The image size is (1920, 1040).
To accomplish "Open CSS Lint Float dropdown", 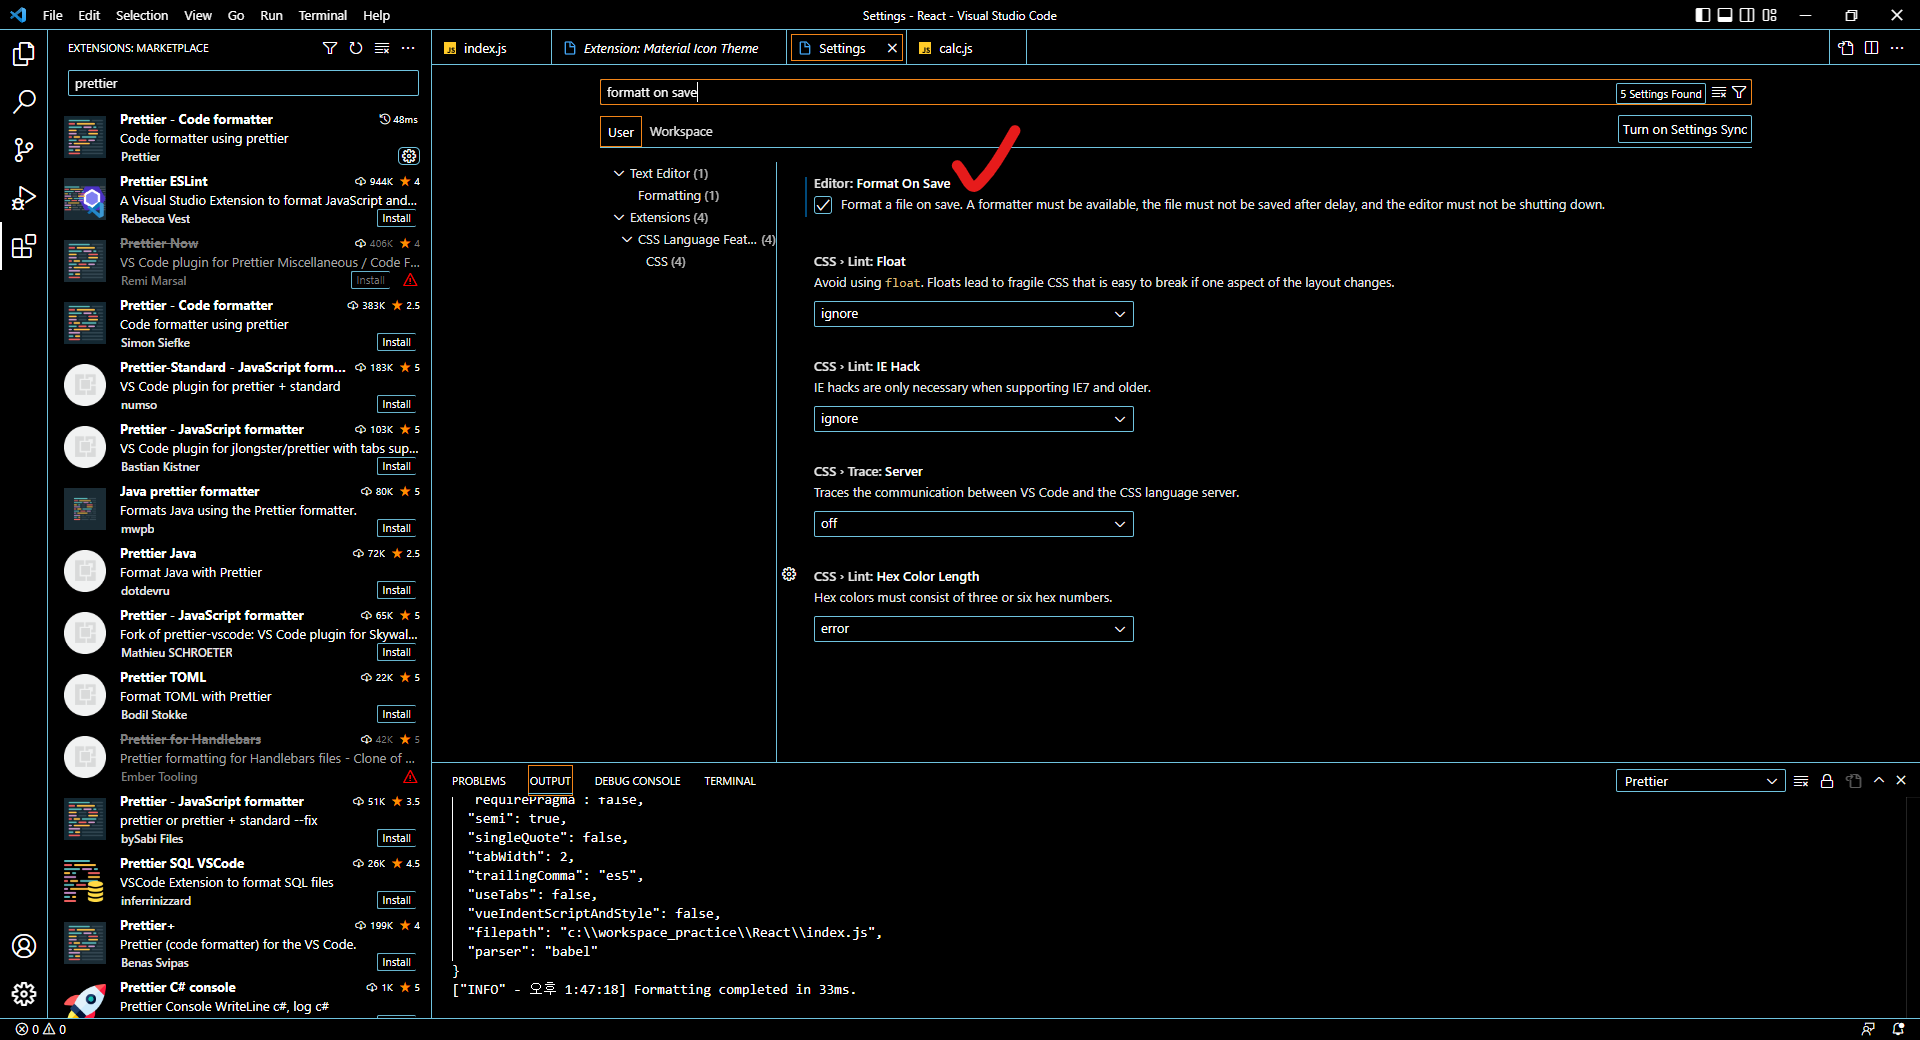I will tap(974, 314).
